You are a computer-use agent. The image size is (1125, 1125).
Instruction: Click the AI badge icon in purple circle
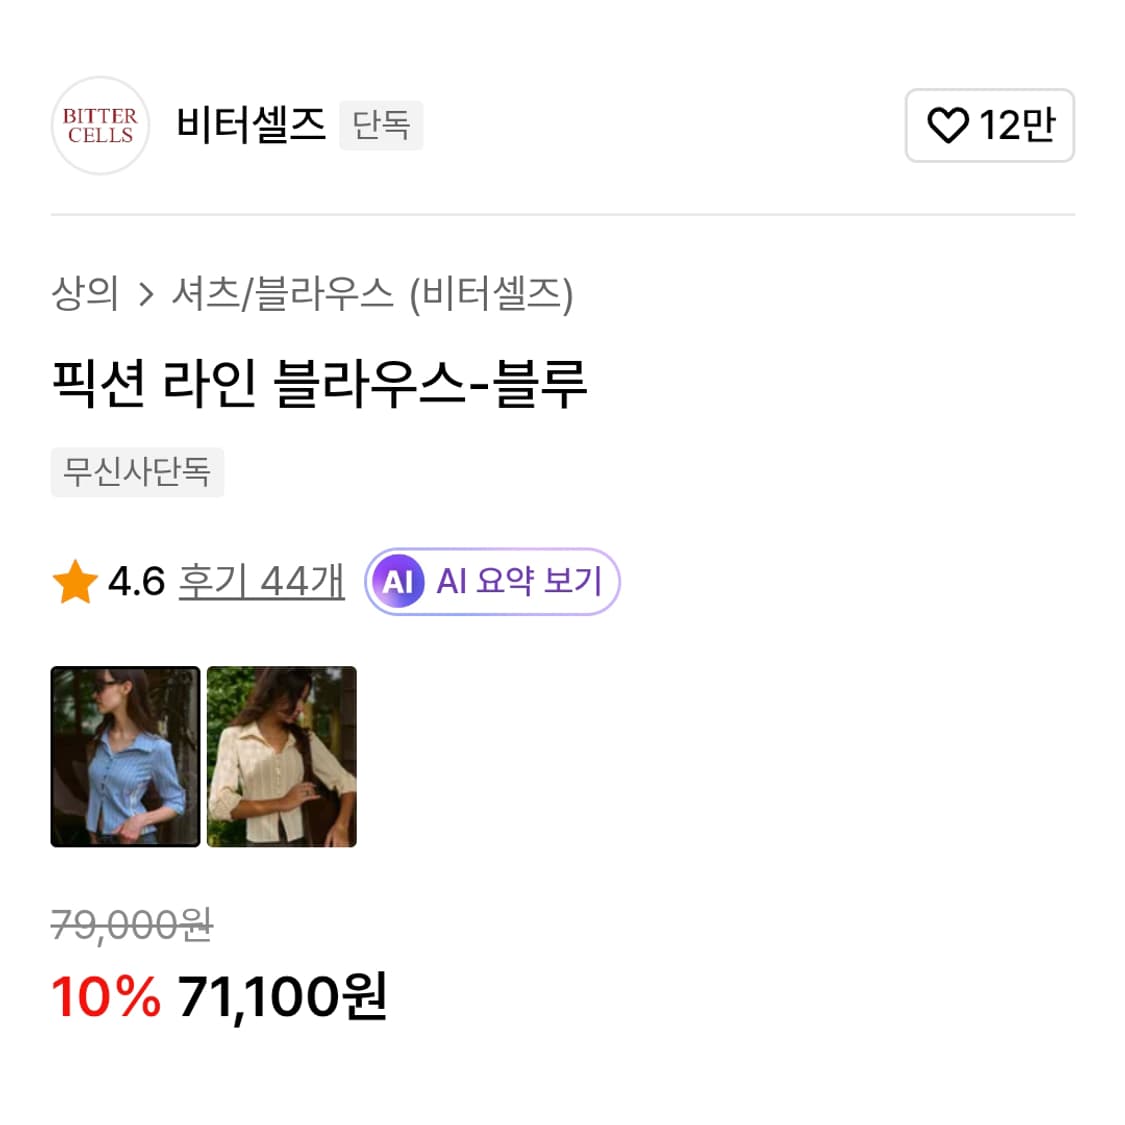[x=399, y=581]
